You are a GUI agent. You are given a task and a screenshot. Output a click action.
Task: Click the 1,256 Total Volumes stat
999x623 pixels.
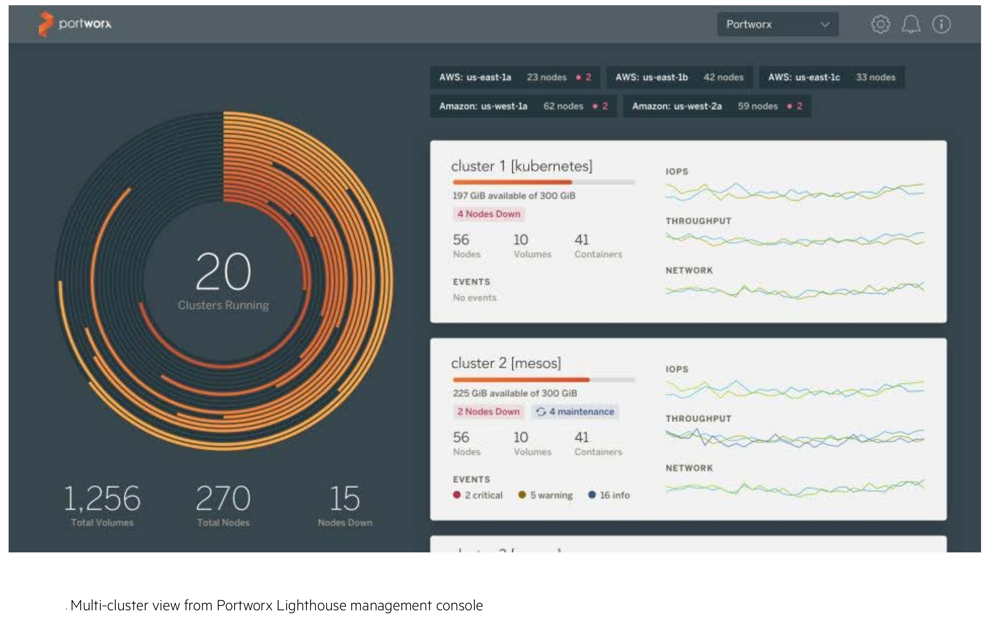[102, 506]
